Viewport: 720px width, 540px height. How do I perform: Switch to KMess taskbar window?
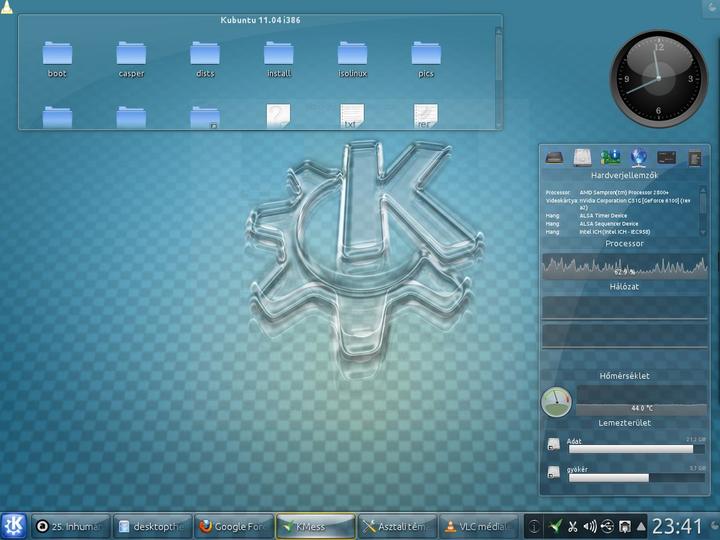tap(315, 526)
